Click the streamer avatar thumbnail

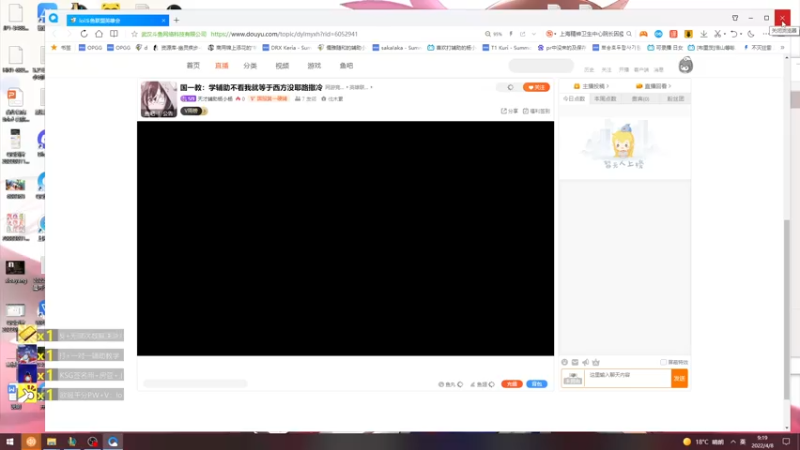click(x=159, y=99)
